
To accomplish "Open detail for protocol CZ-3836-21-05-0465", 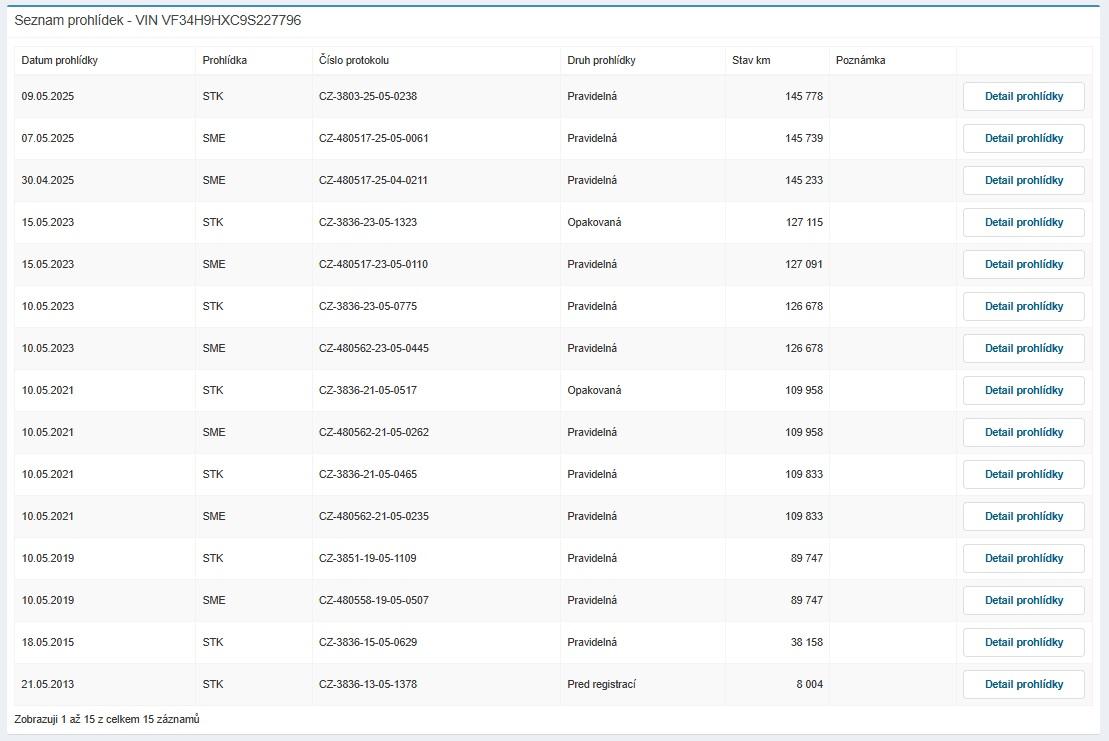I will point(1023,474).
